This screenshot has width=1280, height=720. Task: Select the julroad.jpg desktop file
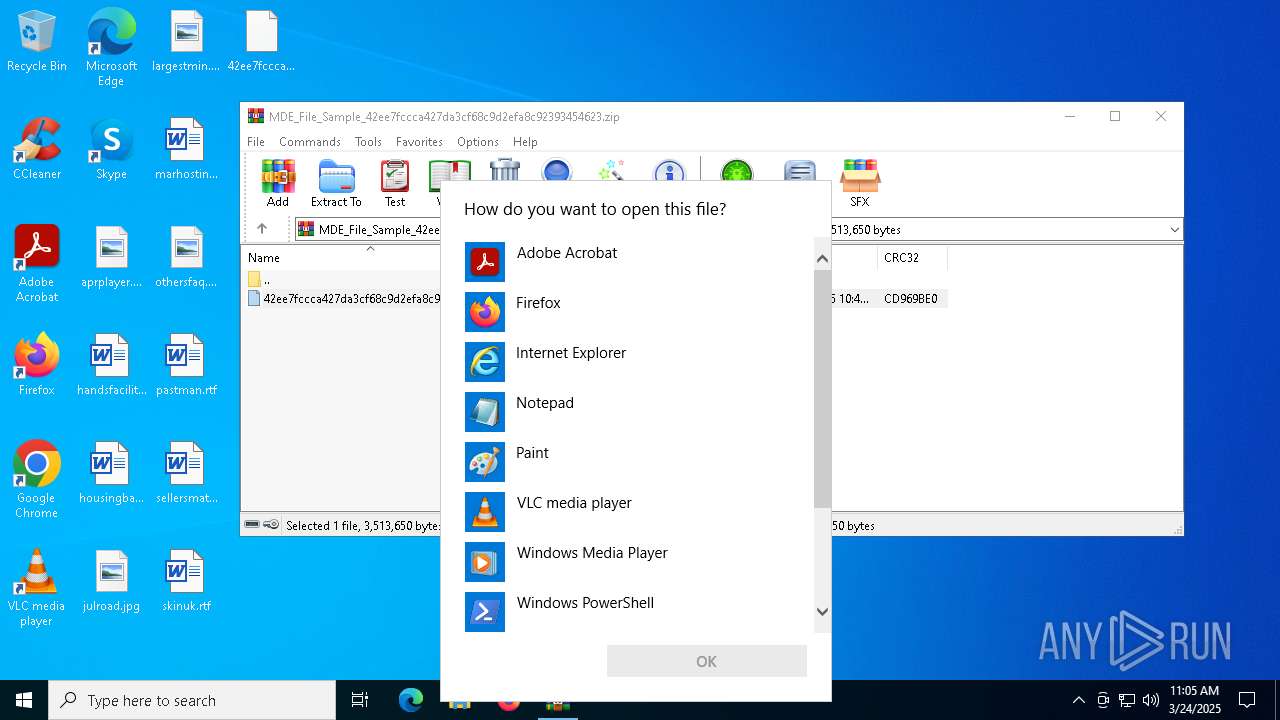click(111, 581)
